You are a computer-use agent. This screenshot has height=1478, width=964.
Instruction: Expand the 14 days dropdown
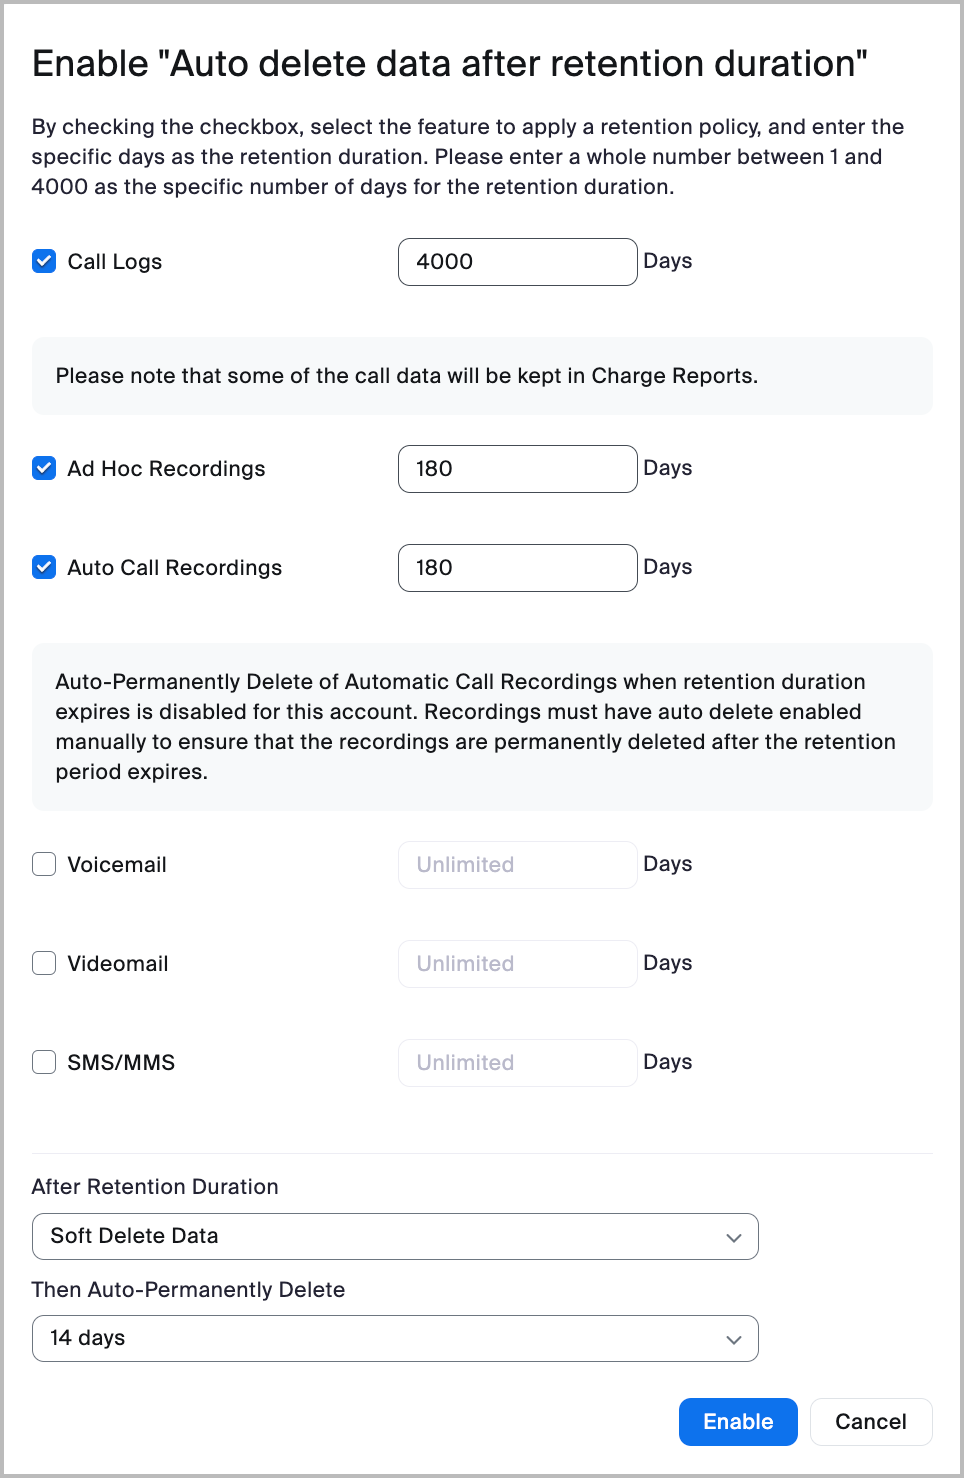tap(395, 1339)
